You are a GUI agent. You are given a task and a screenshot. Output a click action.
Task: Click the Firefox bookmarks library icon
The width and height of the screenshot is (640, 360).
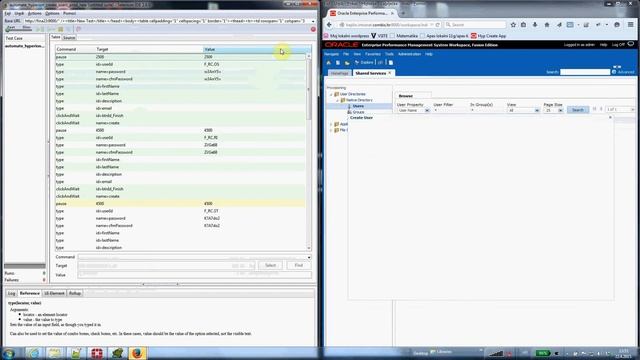pyautogui.click(x=523, y=25)
